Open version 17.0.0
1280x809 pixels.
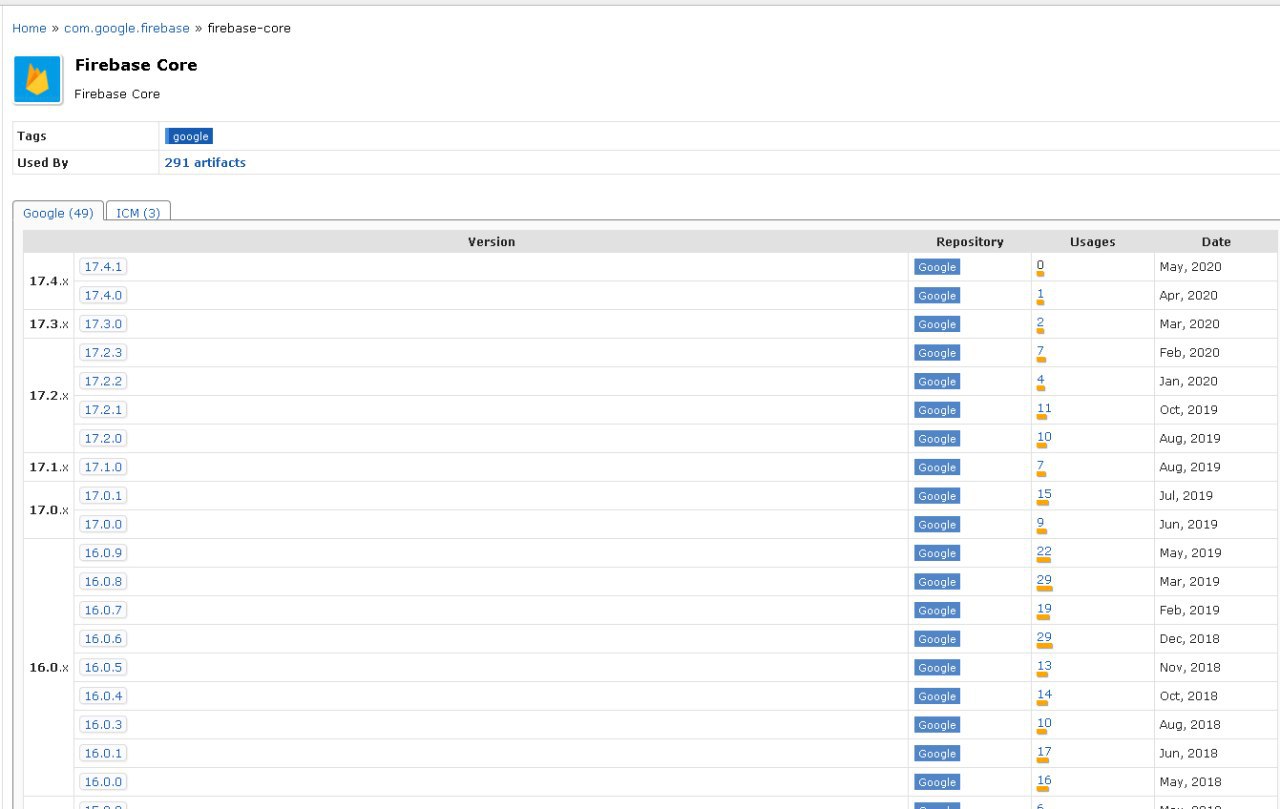pos(103,525)
